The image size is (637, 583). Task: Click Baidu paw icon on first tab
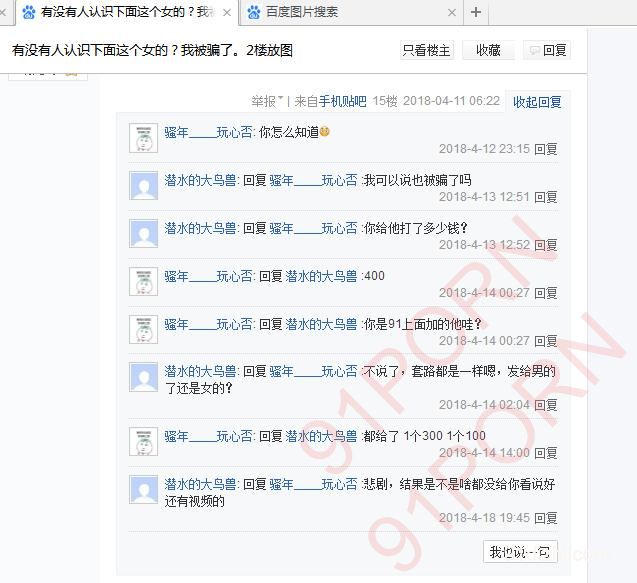[29, 13]
